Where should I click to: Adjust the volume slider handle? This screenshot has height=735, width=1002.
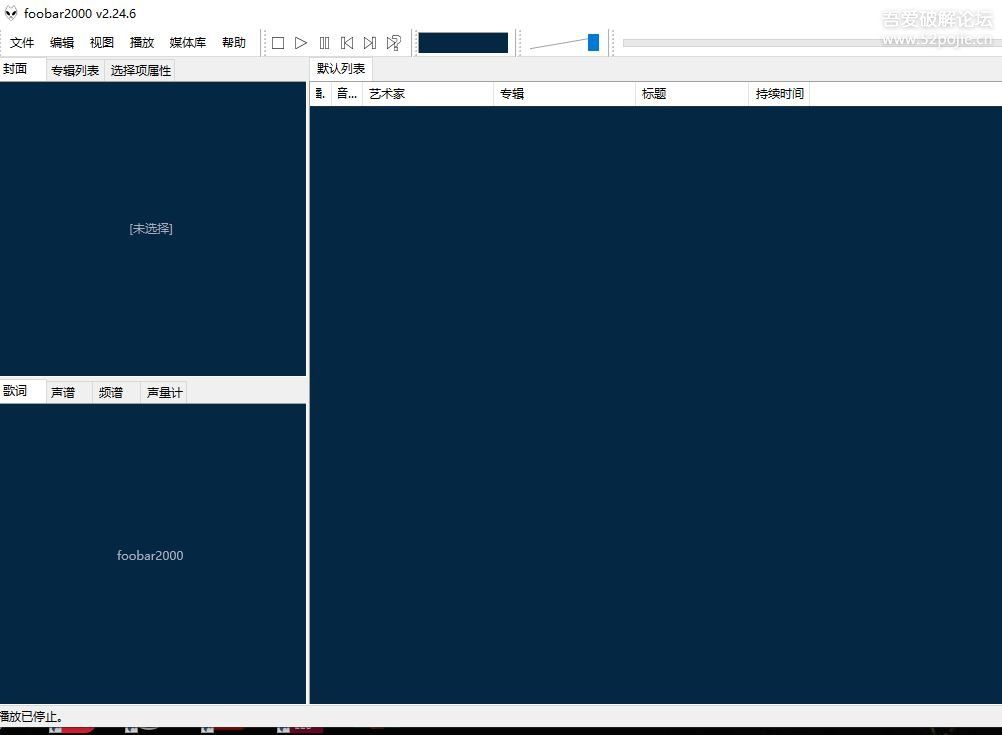[x=593, y=43]
